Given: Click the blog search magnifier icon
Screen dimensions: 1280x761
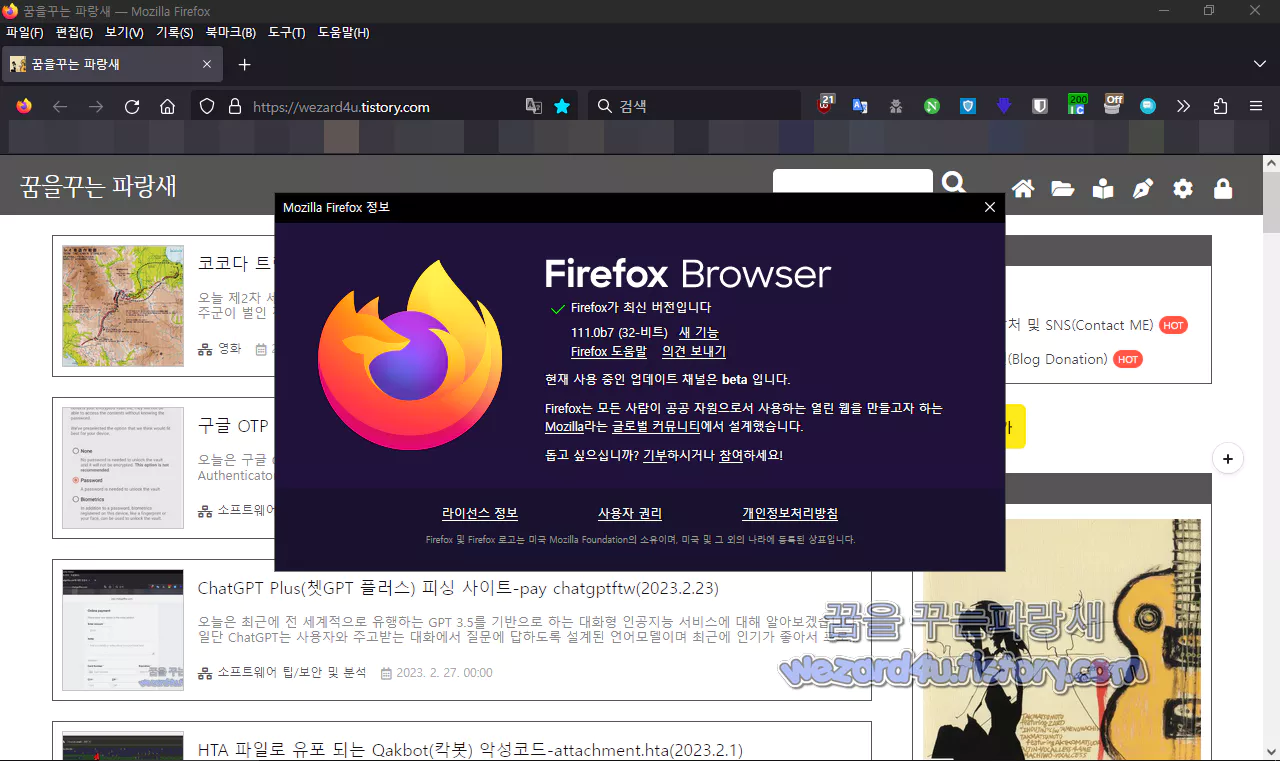Looking at the screenshot, I should click(x=955, y=184).
